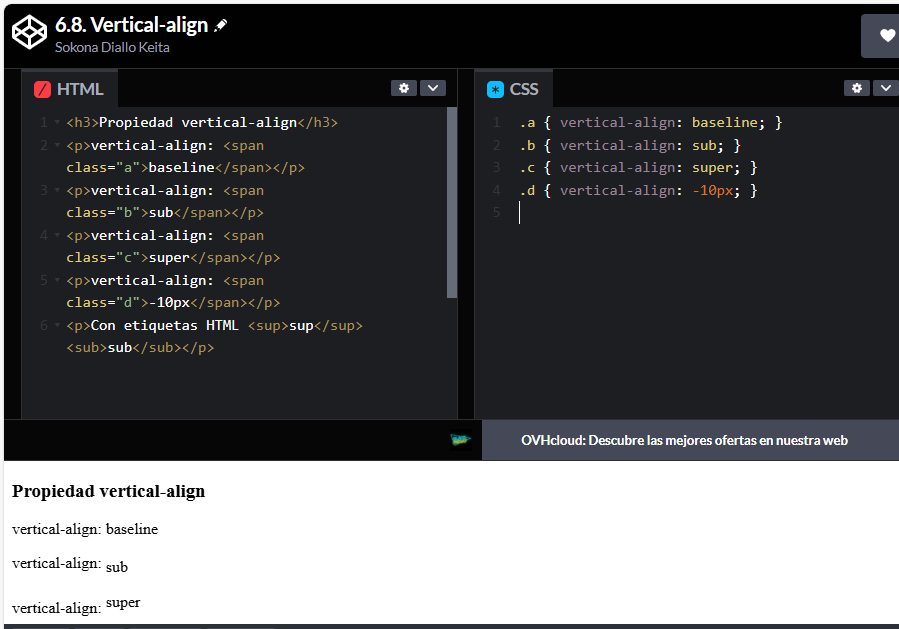Click '.d' selector in CSS editor

click(x=527, y=190)
